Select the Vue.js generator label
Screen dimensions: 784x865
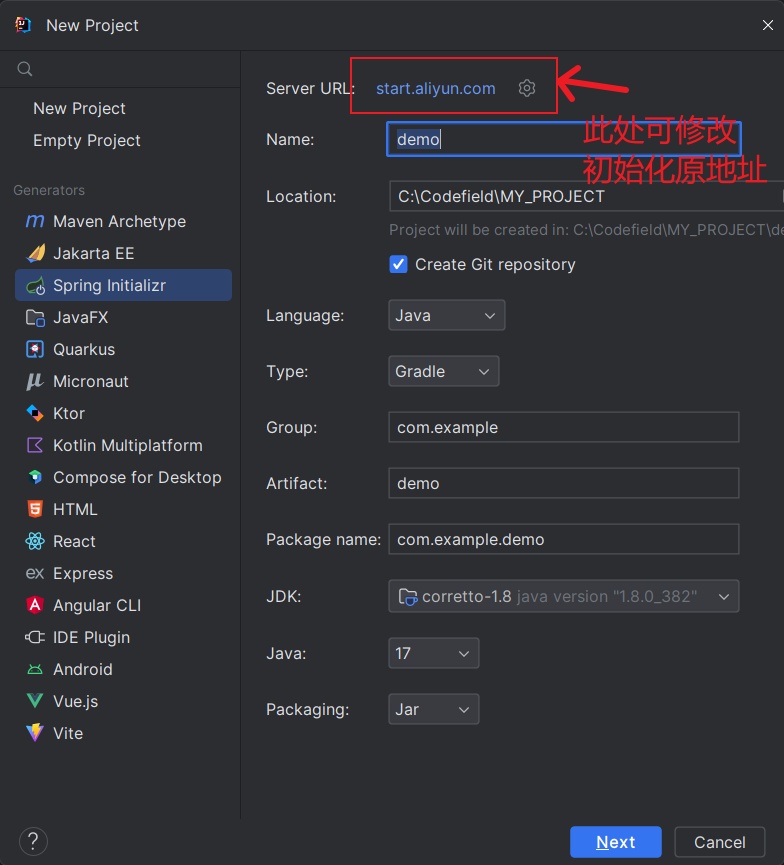click(x=76, y=701)
